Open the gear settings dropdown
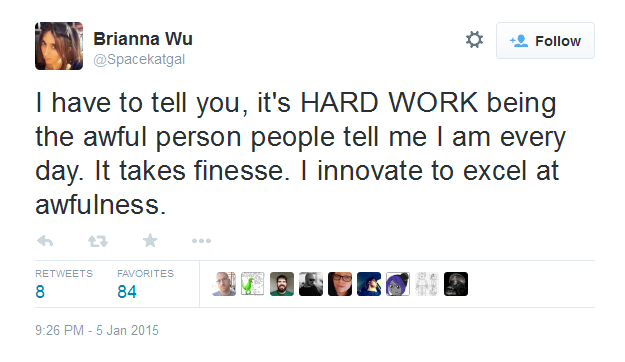Viewport: 625px width, 362px height. click(474, 40)
